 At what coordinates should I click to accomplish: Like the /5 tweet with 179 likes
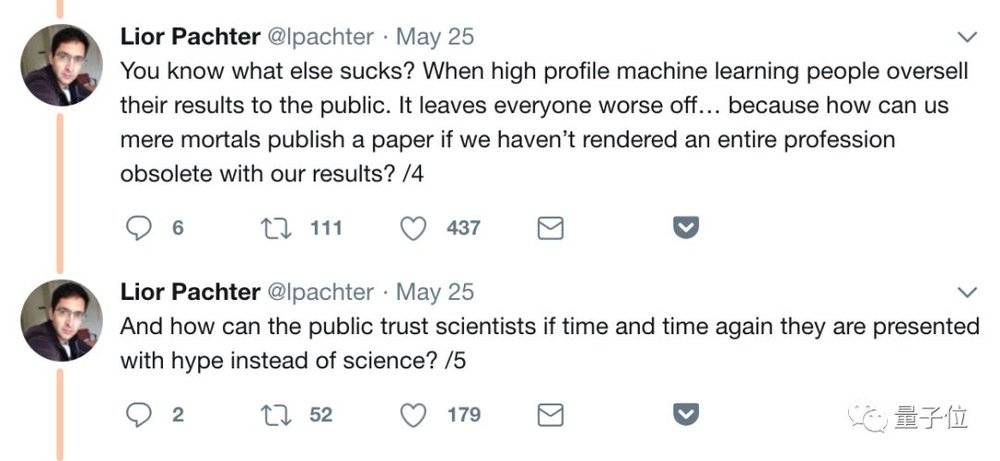[x=413, y=414]
